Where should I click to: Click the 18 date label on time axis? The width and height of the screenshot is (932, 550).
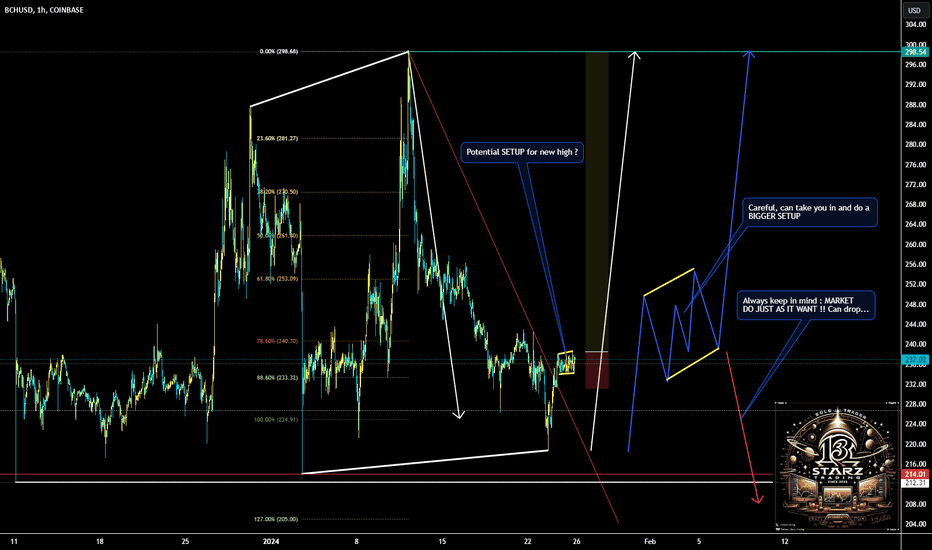click(100, 542)
